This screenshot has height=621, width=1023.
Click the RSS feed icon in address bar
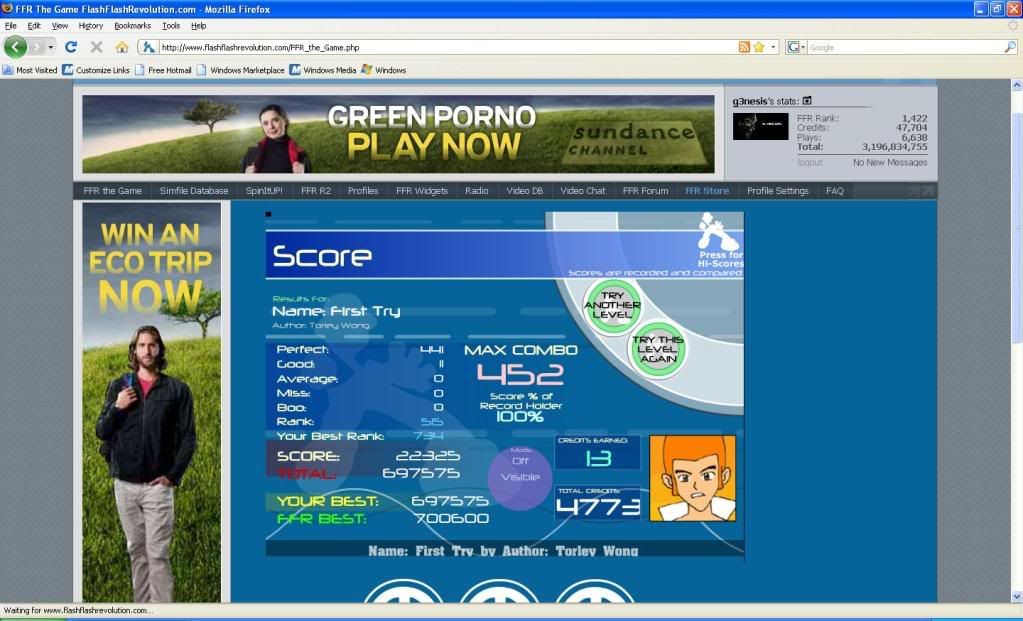(x=744, y=47)
